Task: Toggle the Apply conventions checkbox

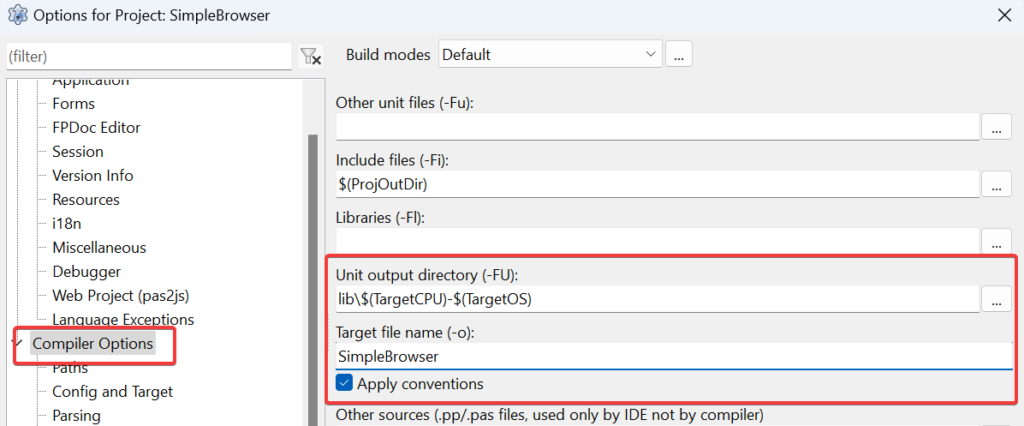Action: [345, 383]
